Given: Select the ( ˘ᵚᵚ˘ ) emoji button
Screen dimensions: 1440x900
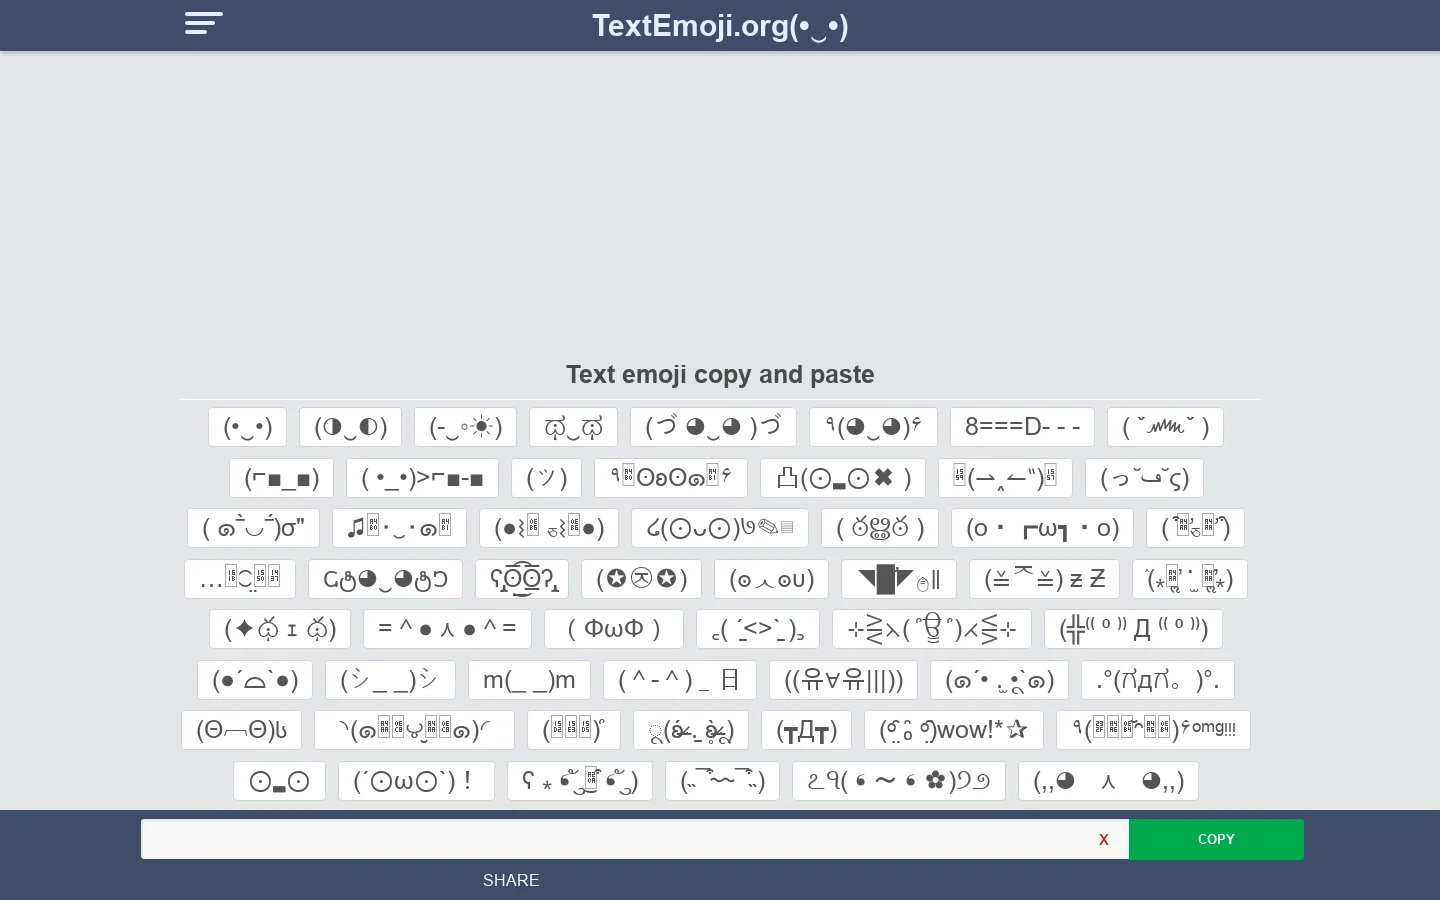Looking at the screenshot, I should [x=1166, y=427].
